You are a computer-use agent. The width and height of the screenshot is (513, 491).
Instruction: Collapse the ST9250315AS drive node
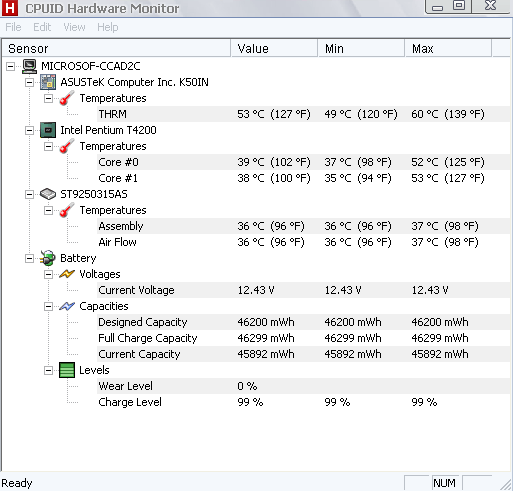30,194
